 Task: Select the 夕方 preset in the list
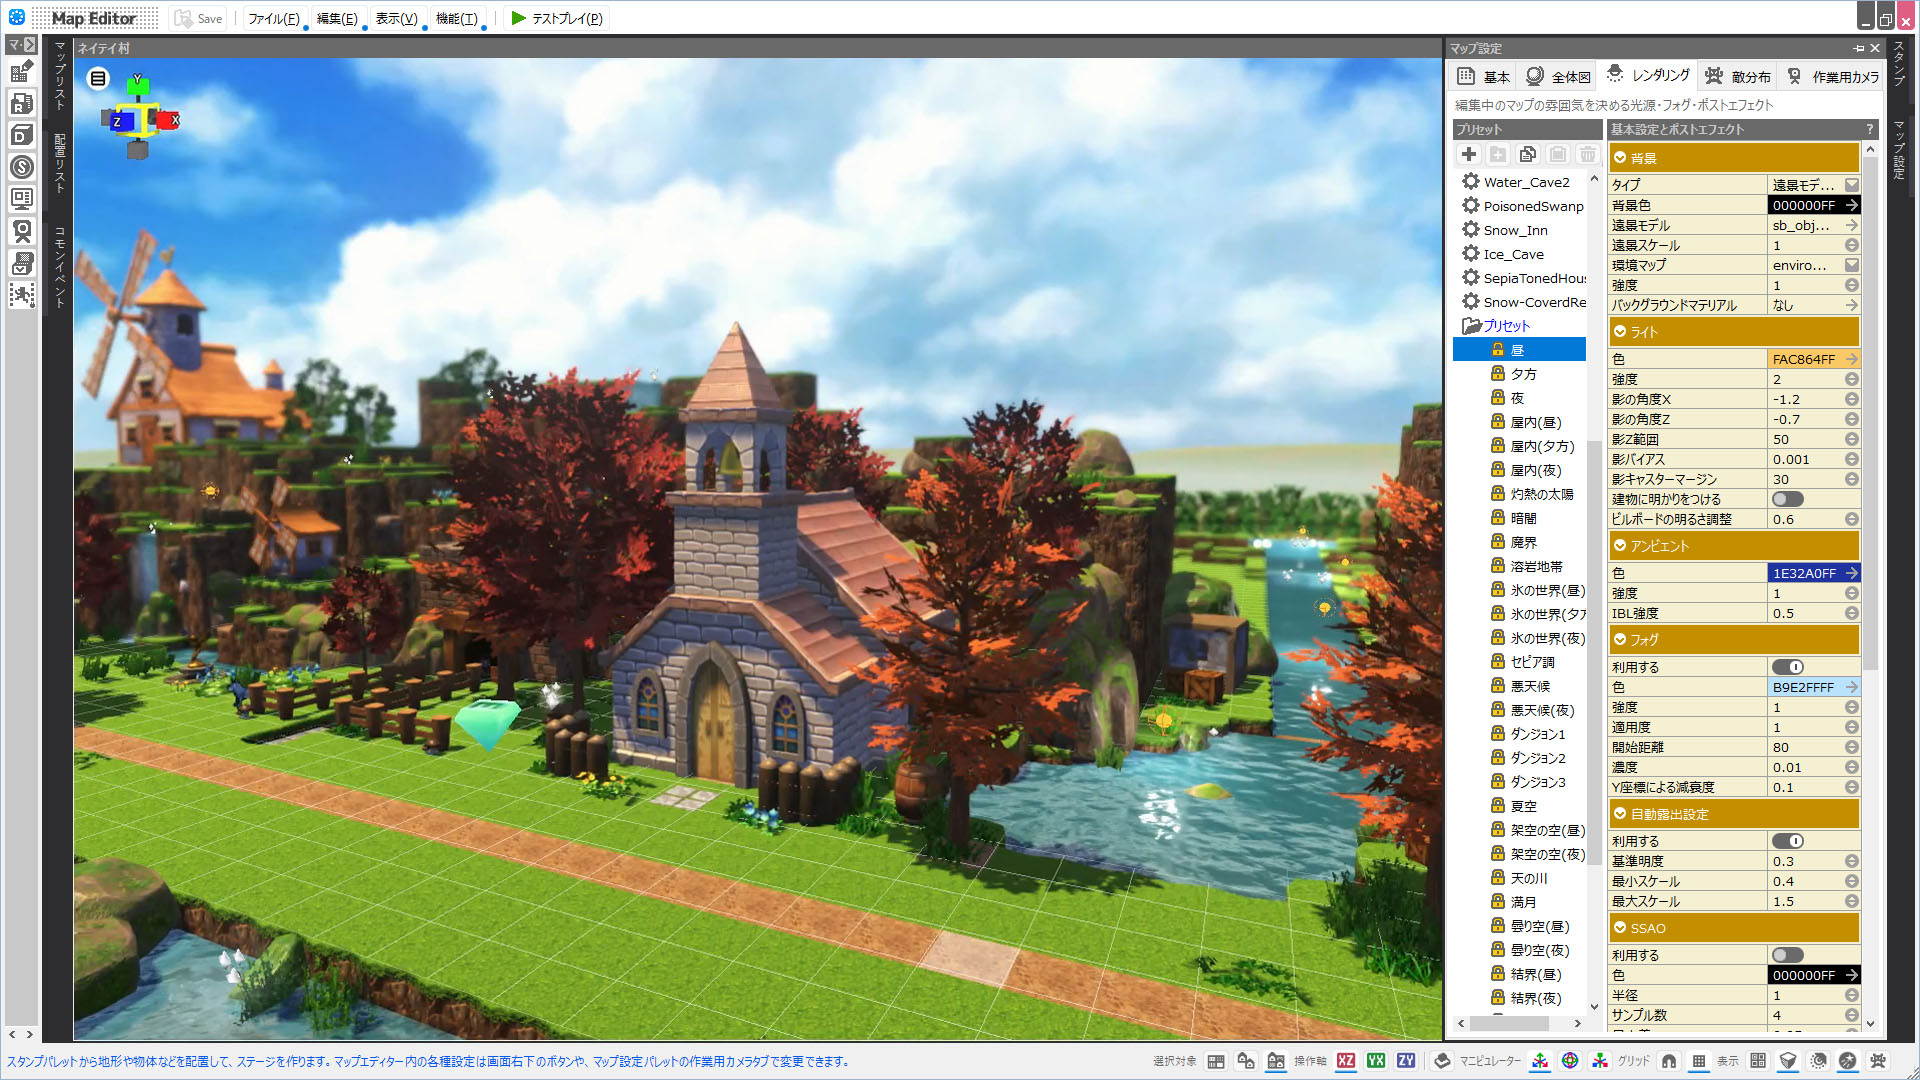[x=1523, y=374]
